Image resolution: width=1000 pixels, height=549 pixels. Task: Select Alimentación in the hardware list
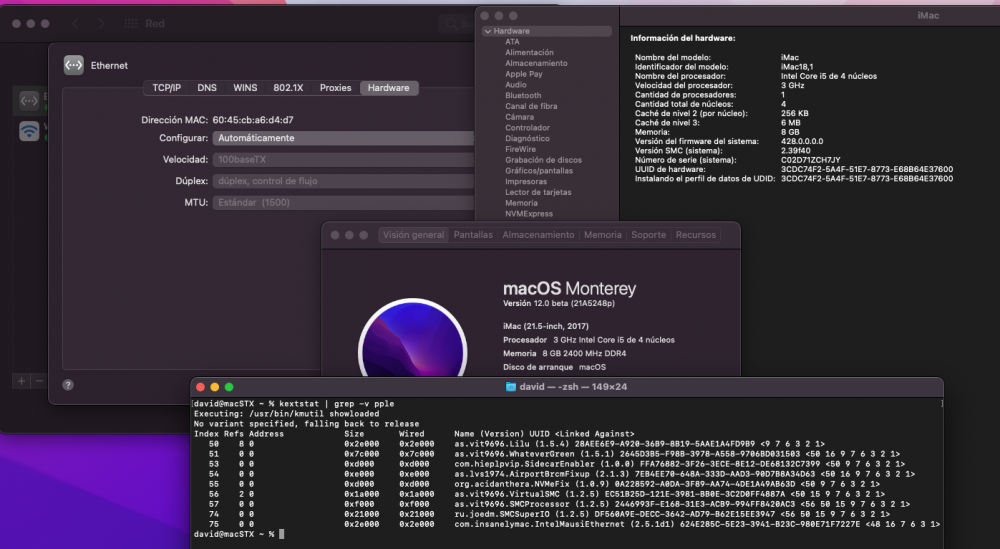tap(529, 52)
